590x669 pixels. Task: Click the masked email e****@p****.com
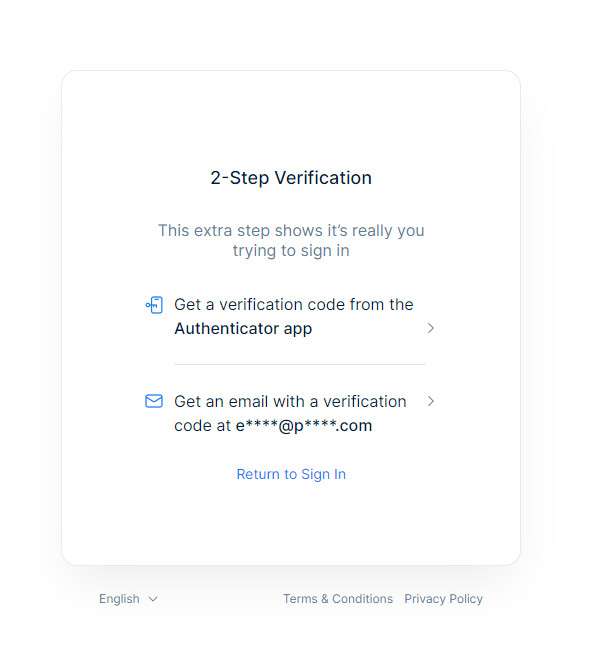[x=304, y=426]
